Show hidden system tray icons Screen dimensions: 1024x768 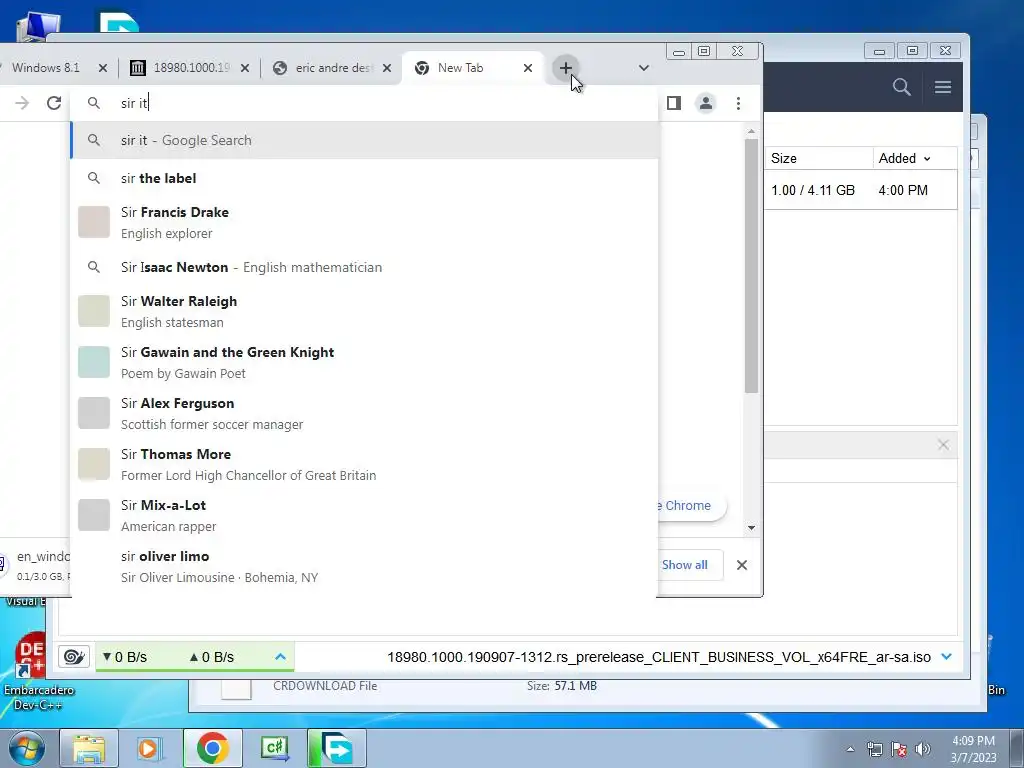[x=850, y=749]
